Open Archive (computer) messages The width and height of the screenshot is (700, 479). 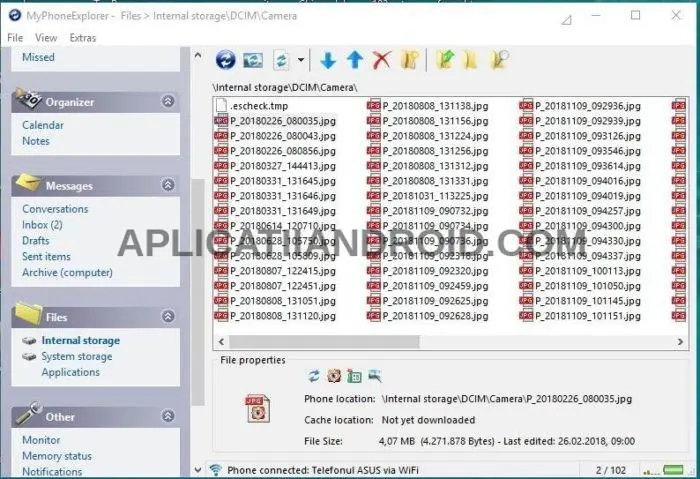[67, 272]
